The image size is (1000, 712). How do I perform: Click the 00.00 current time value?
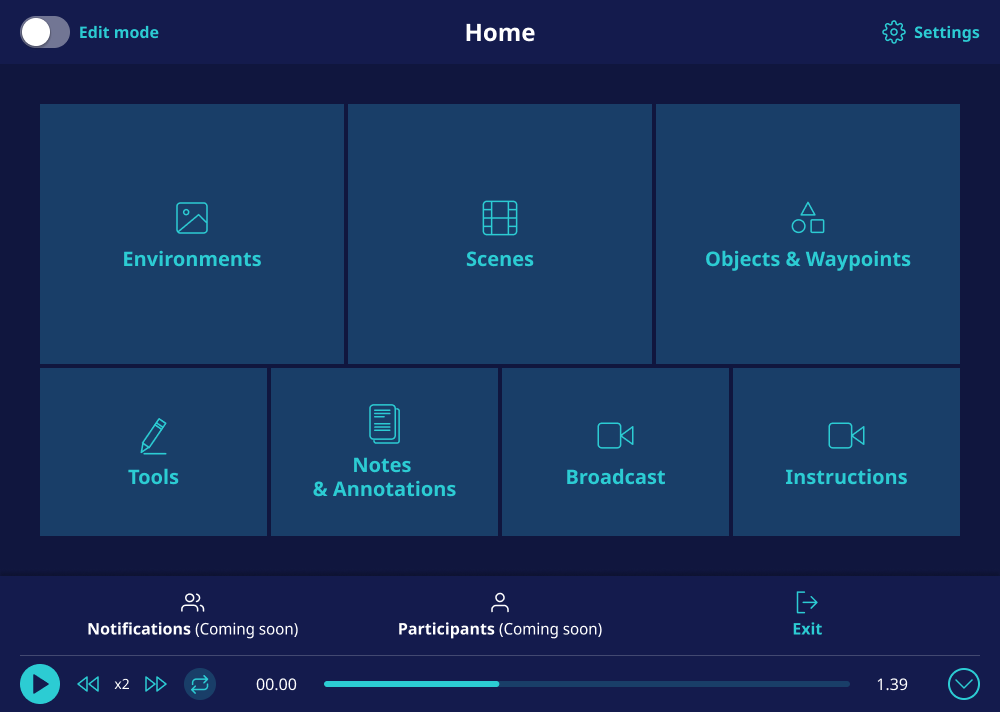click(x=276, y=685)
